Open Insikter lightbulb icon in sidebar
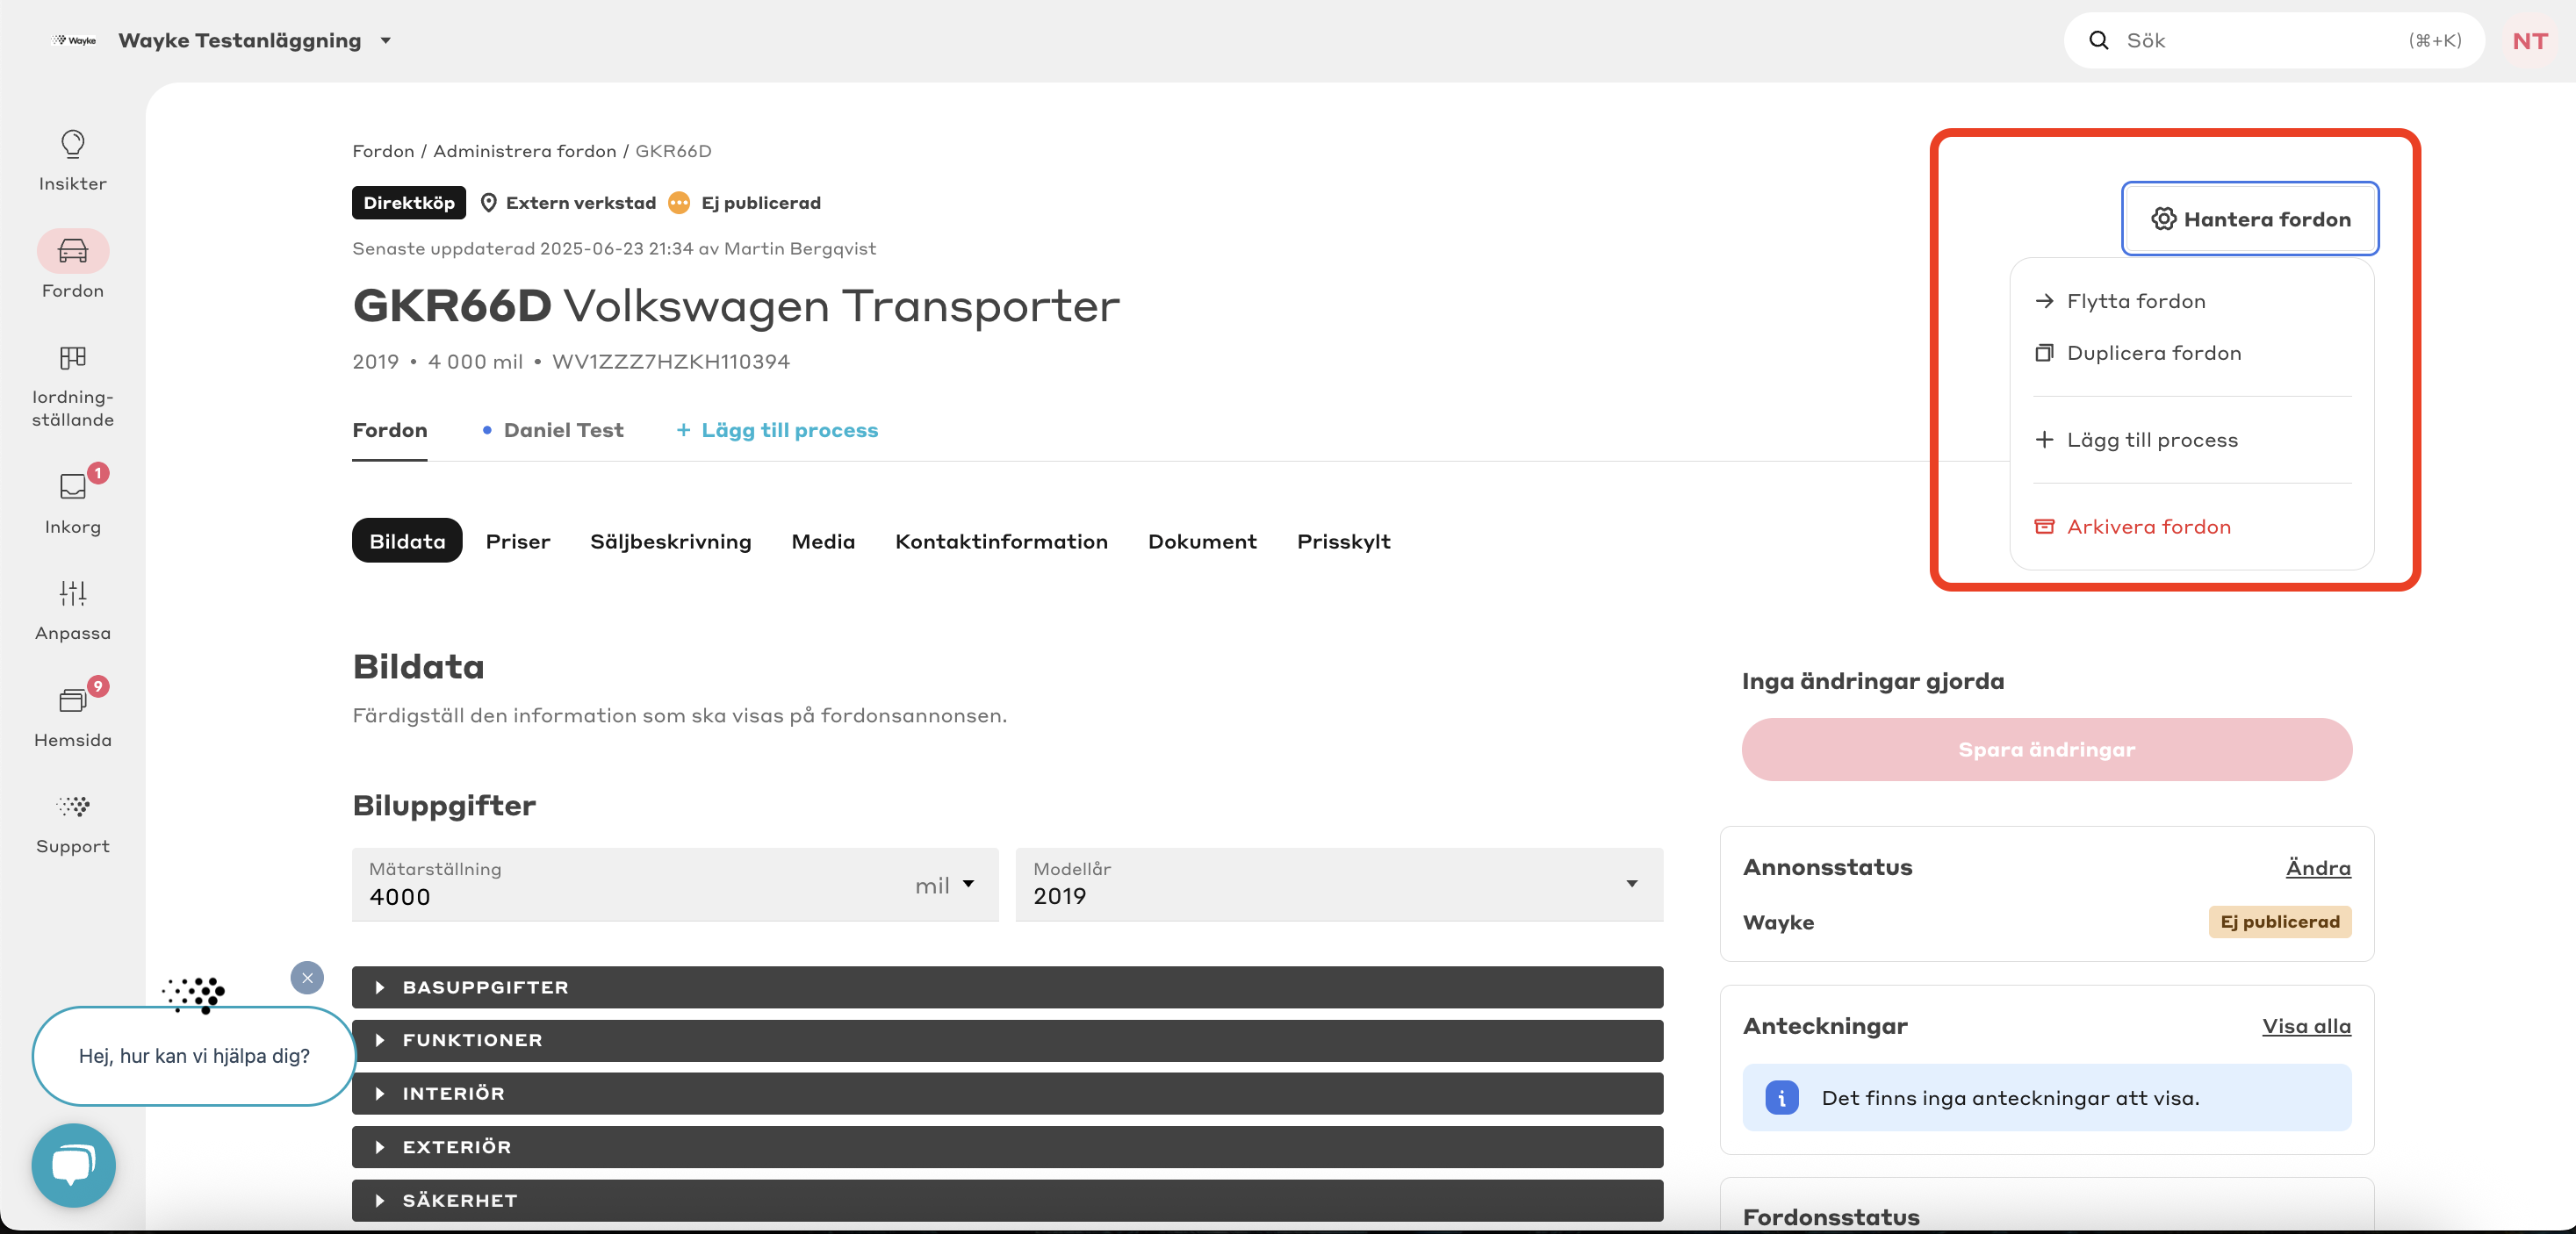Image resolution: width=2576 pixels, height=1234 pixels. point(73,144)
